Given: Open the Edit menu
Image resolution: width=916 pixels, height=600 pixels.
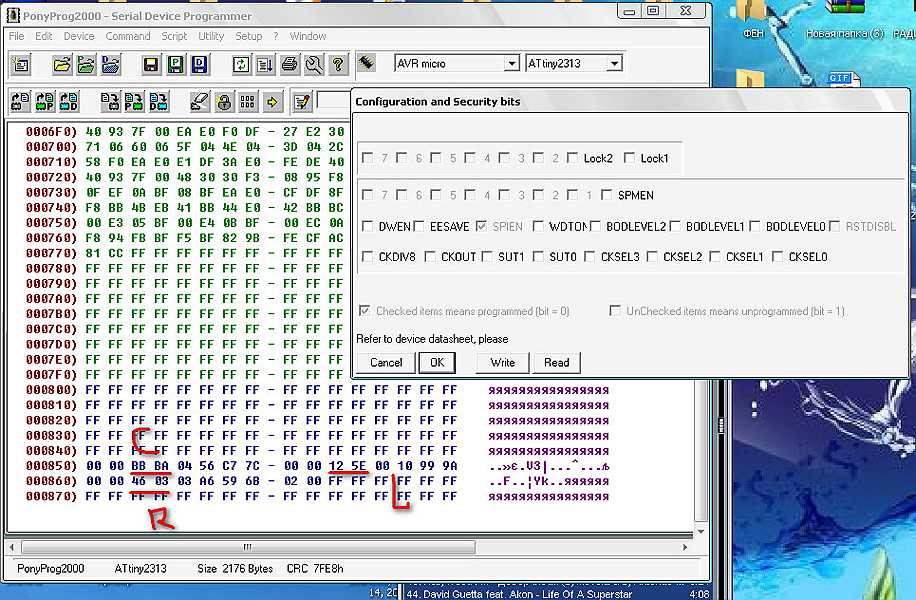Looking at the screenshot, I should click(44, 36).
